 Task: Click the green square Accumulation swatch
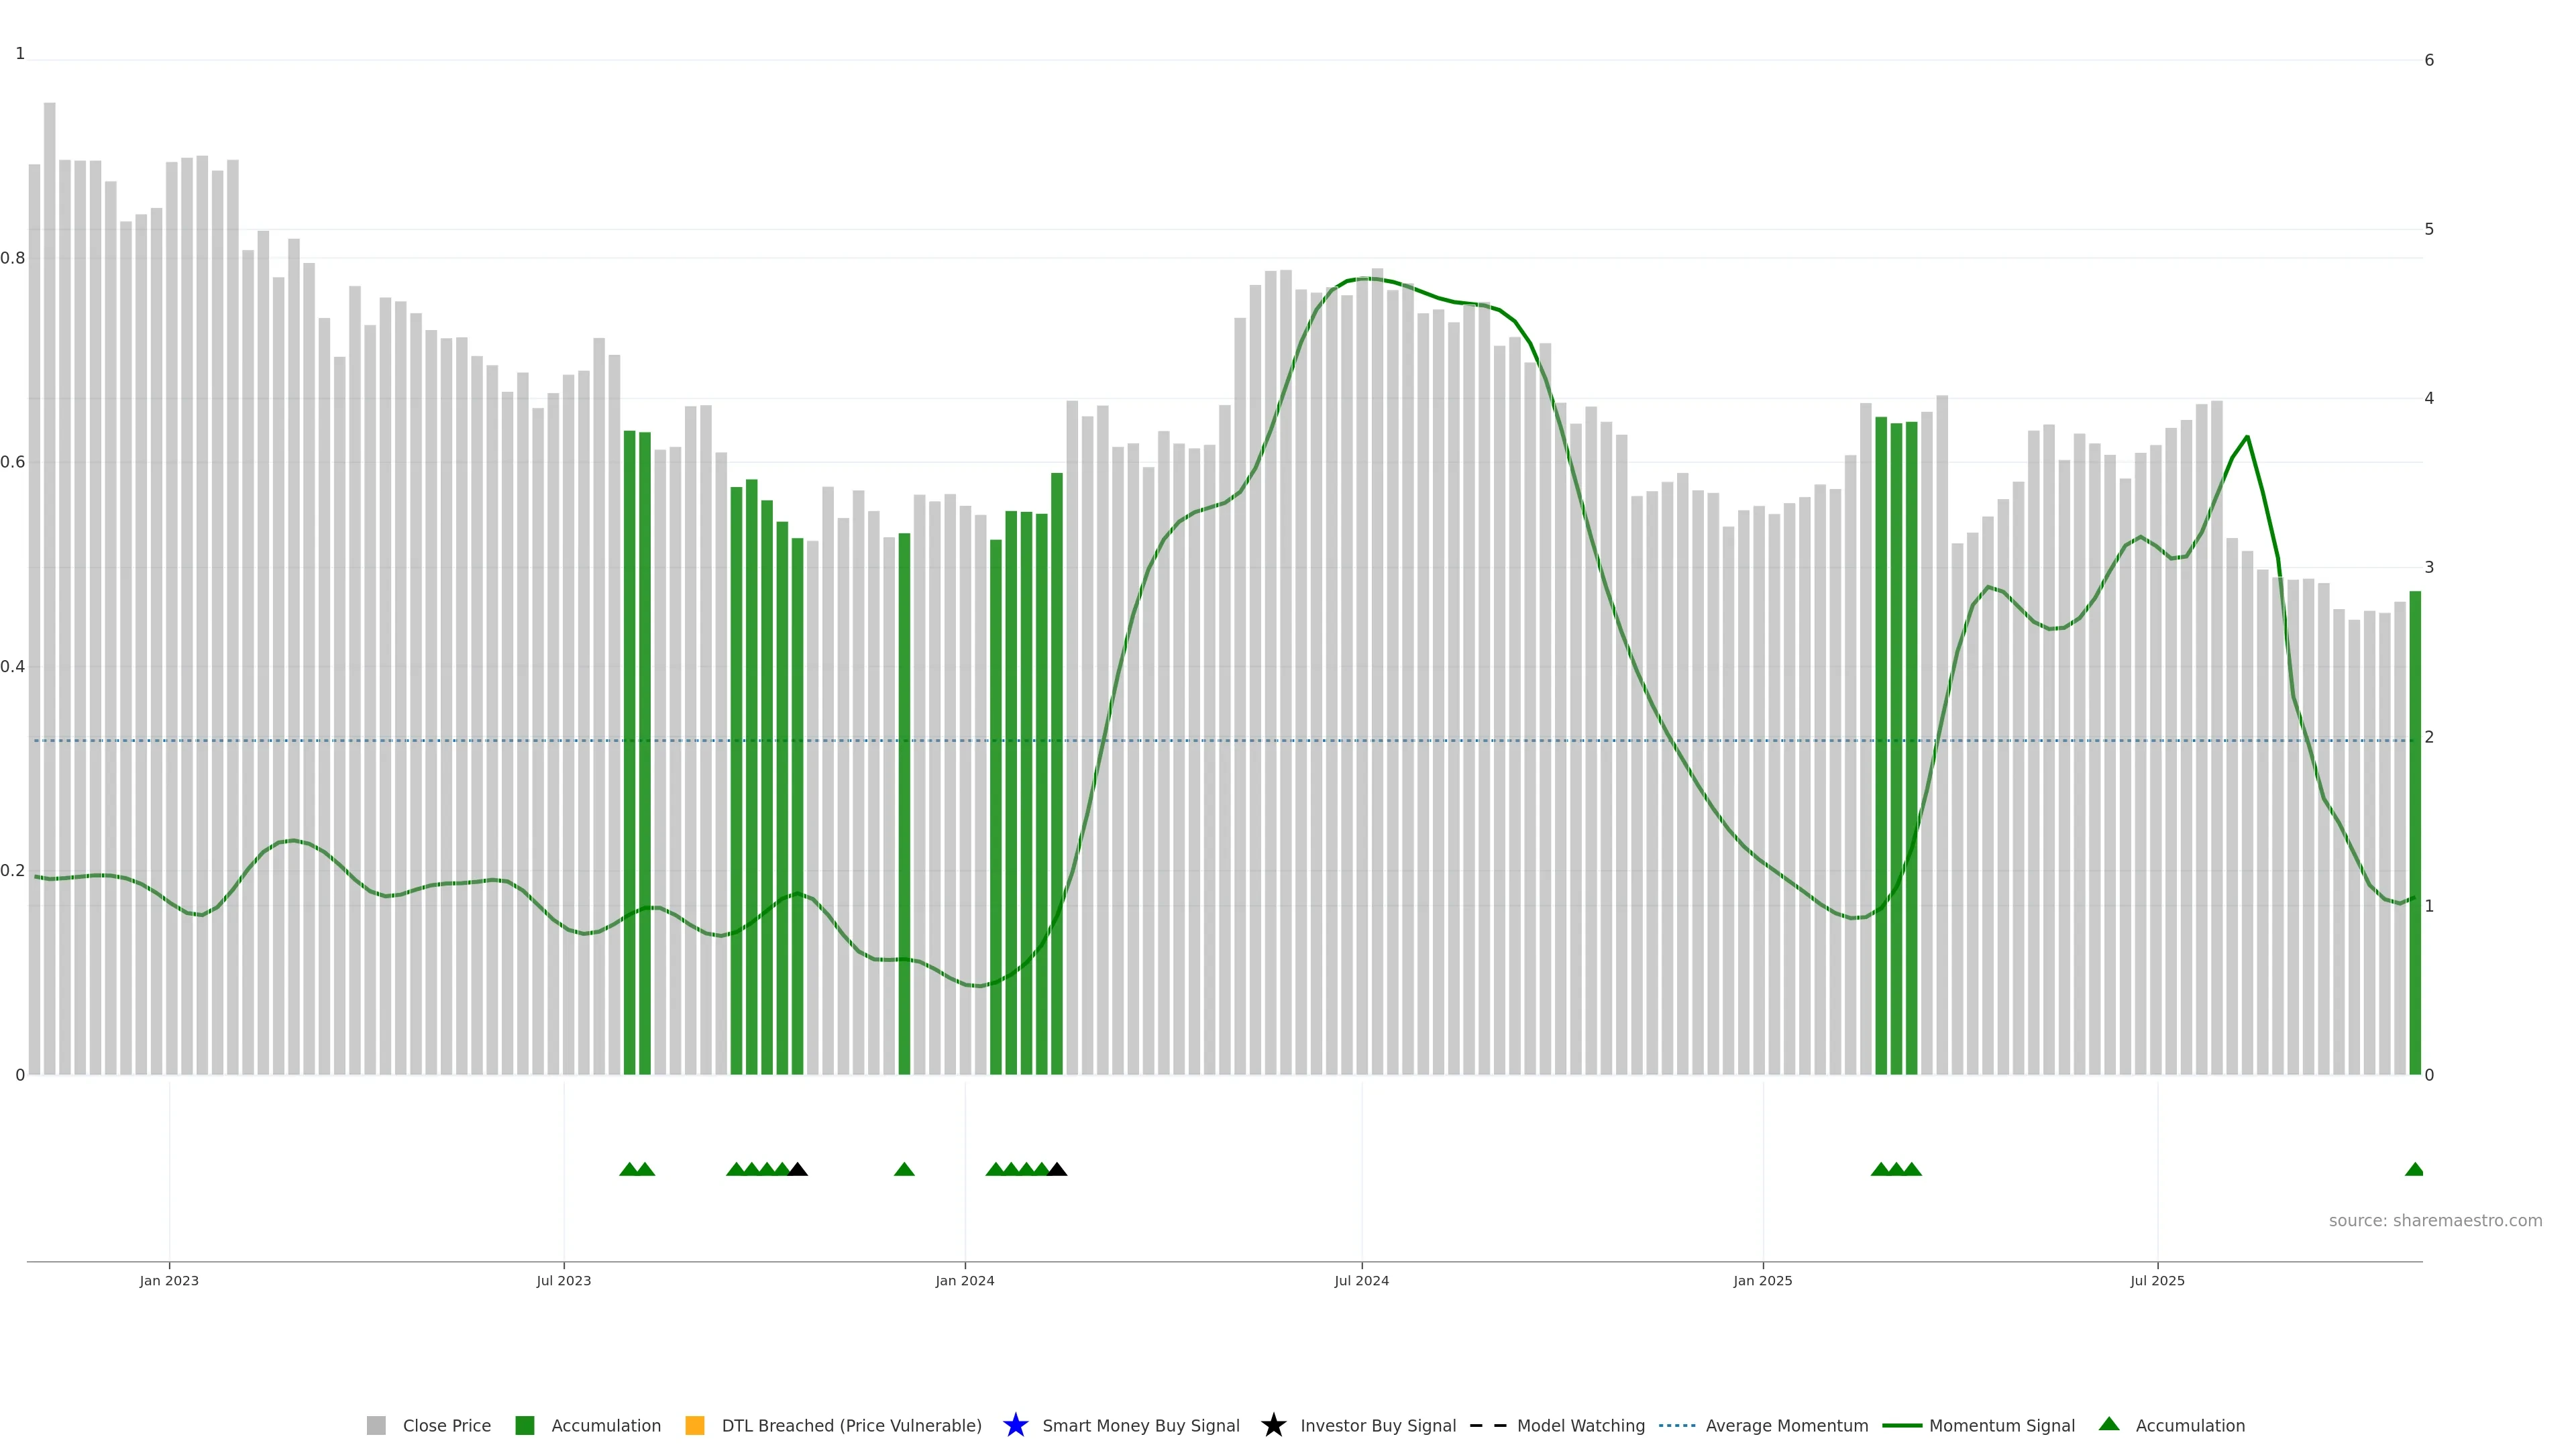click(x=524, y=1425)
